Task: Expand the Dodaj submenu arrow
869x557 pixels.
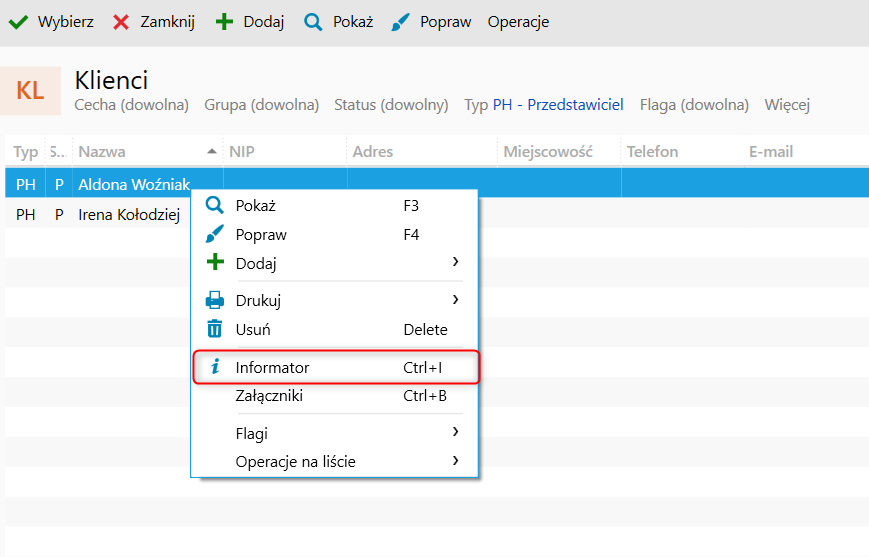Action: point(455,262)
